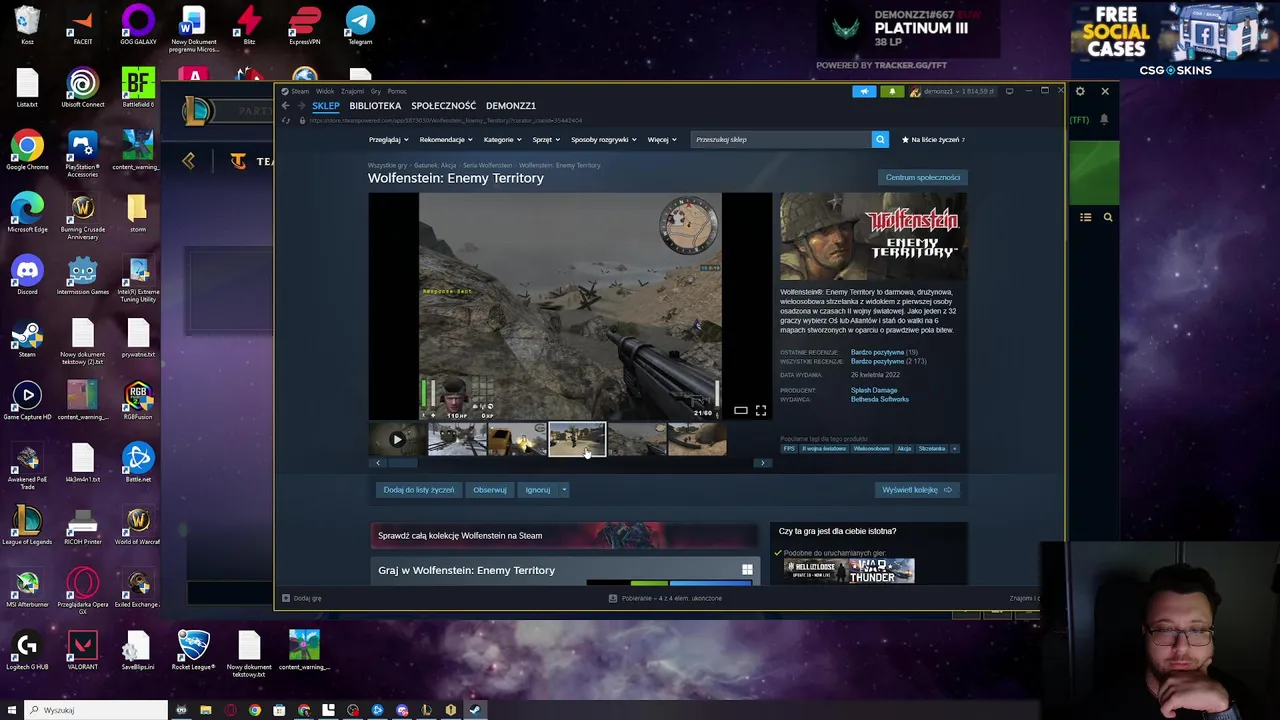Image resolution: width=1280 pixels, height=720 pixels.
Task: Open Na liście życzeń wishlist link
Action: pos(932,140)
